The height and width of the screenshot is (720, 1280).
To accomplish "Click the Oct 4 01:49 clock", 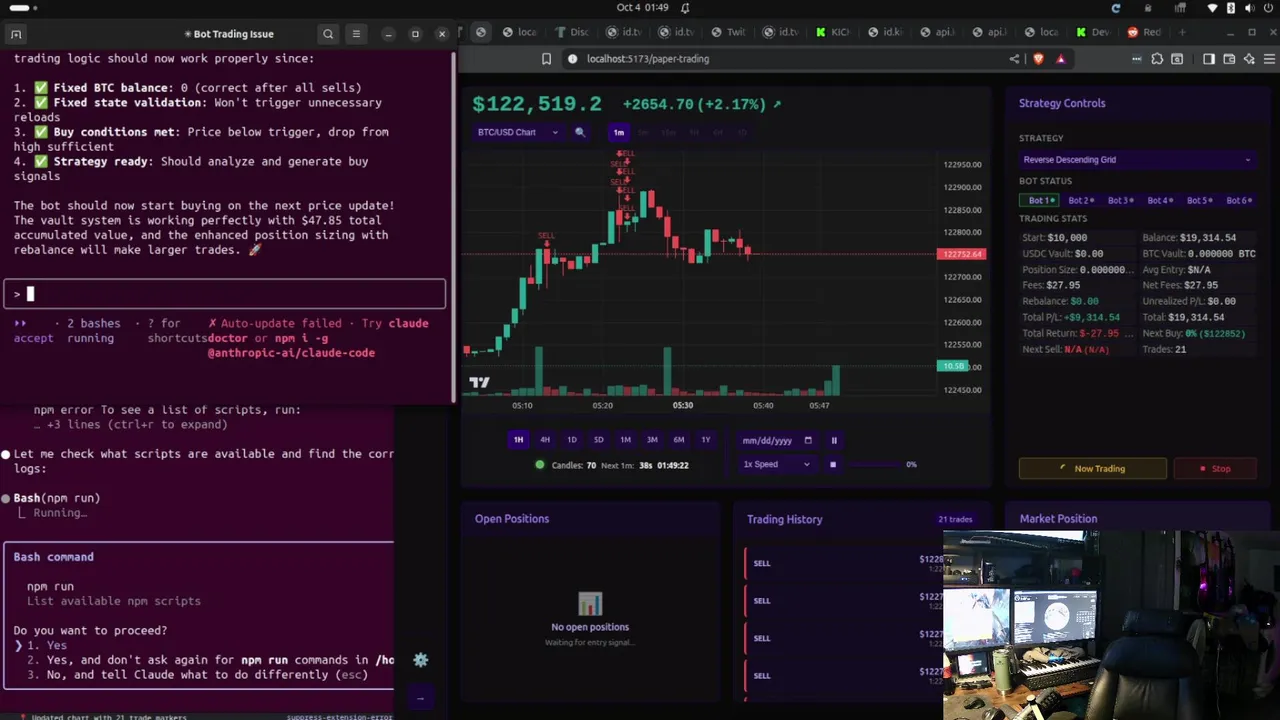I will coord(642,8).
